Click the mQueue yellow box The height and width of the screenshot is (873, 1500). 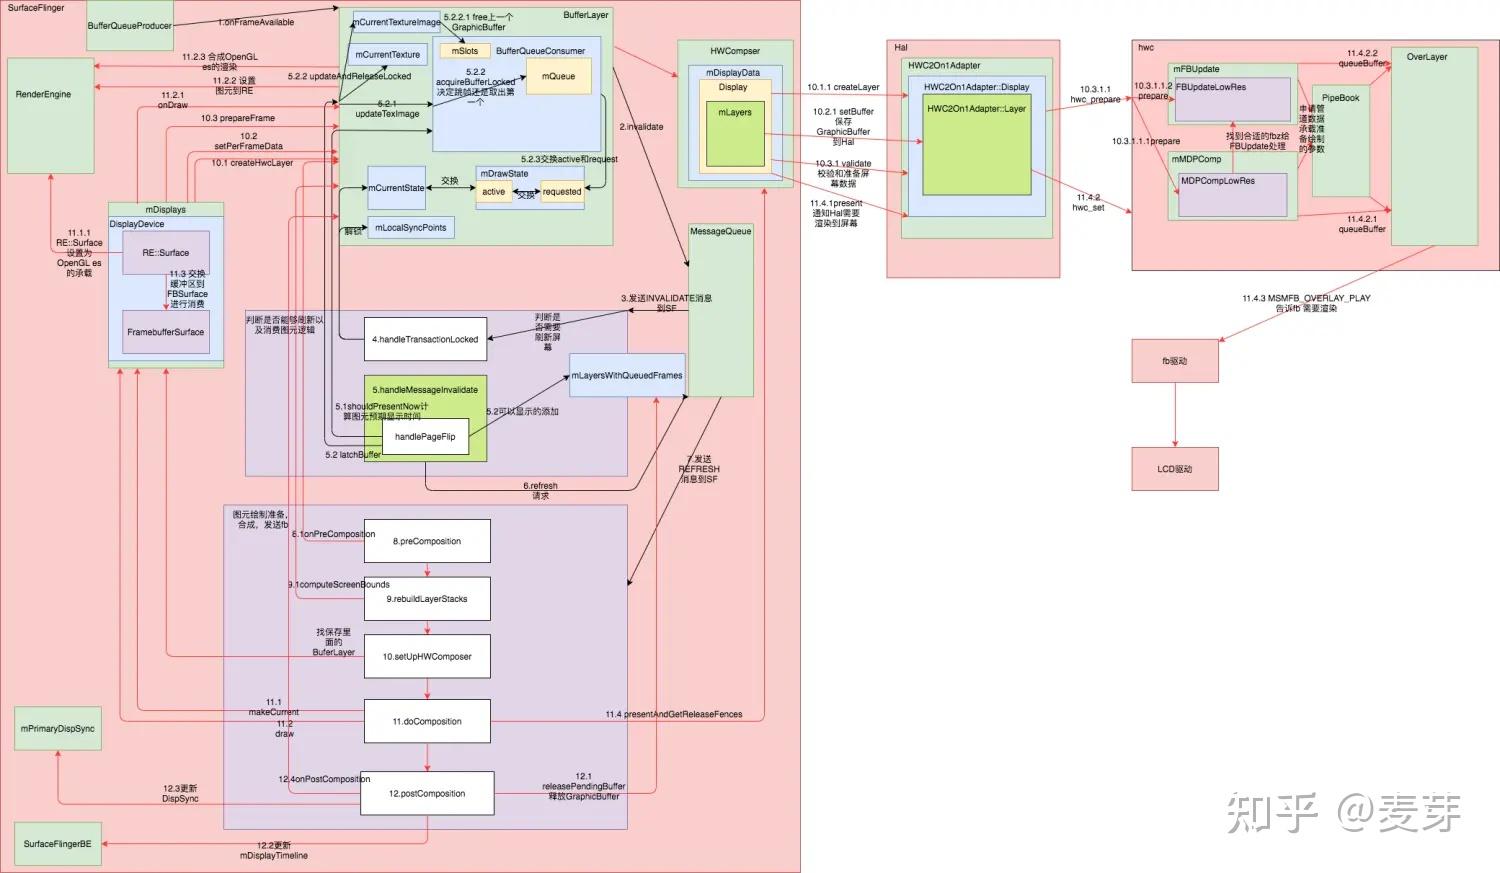click(558, 76)
